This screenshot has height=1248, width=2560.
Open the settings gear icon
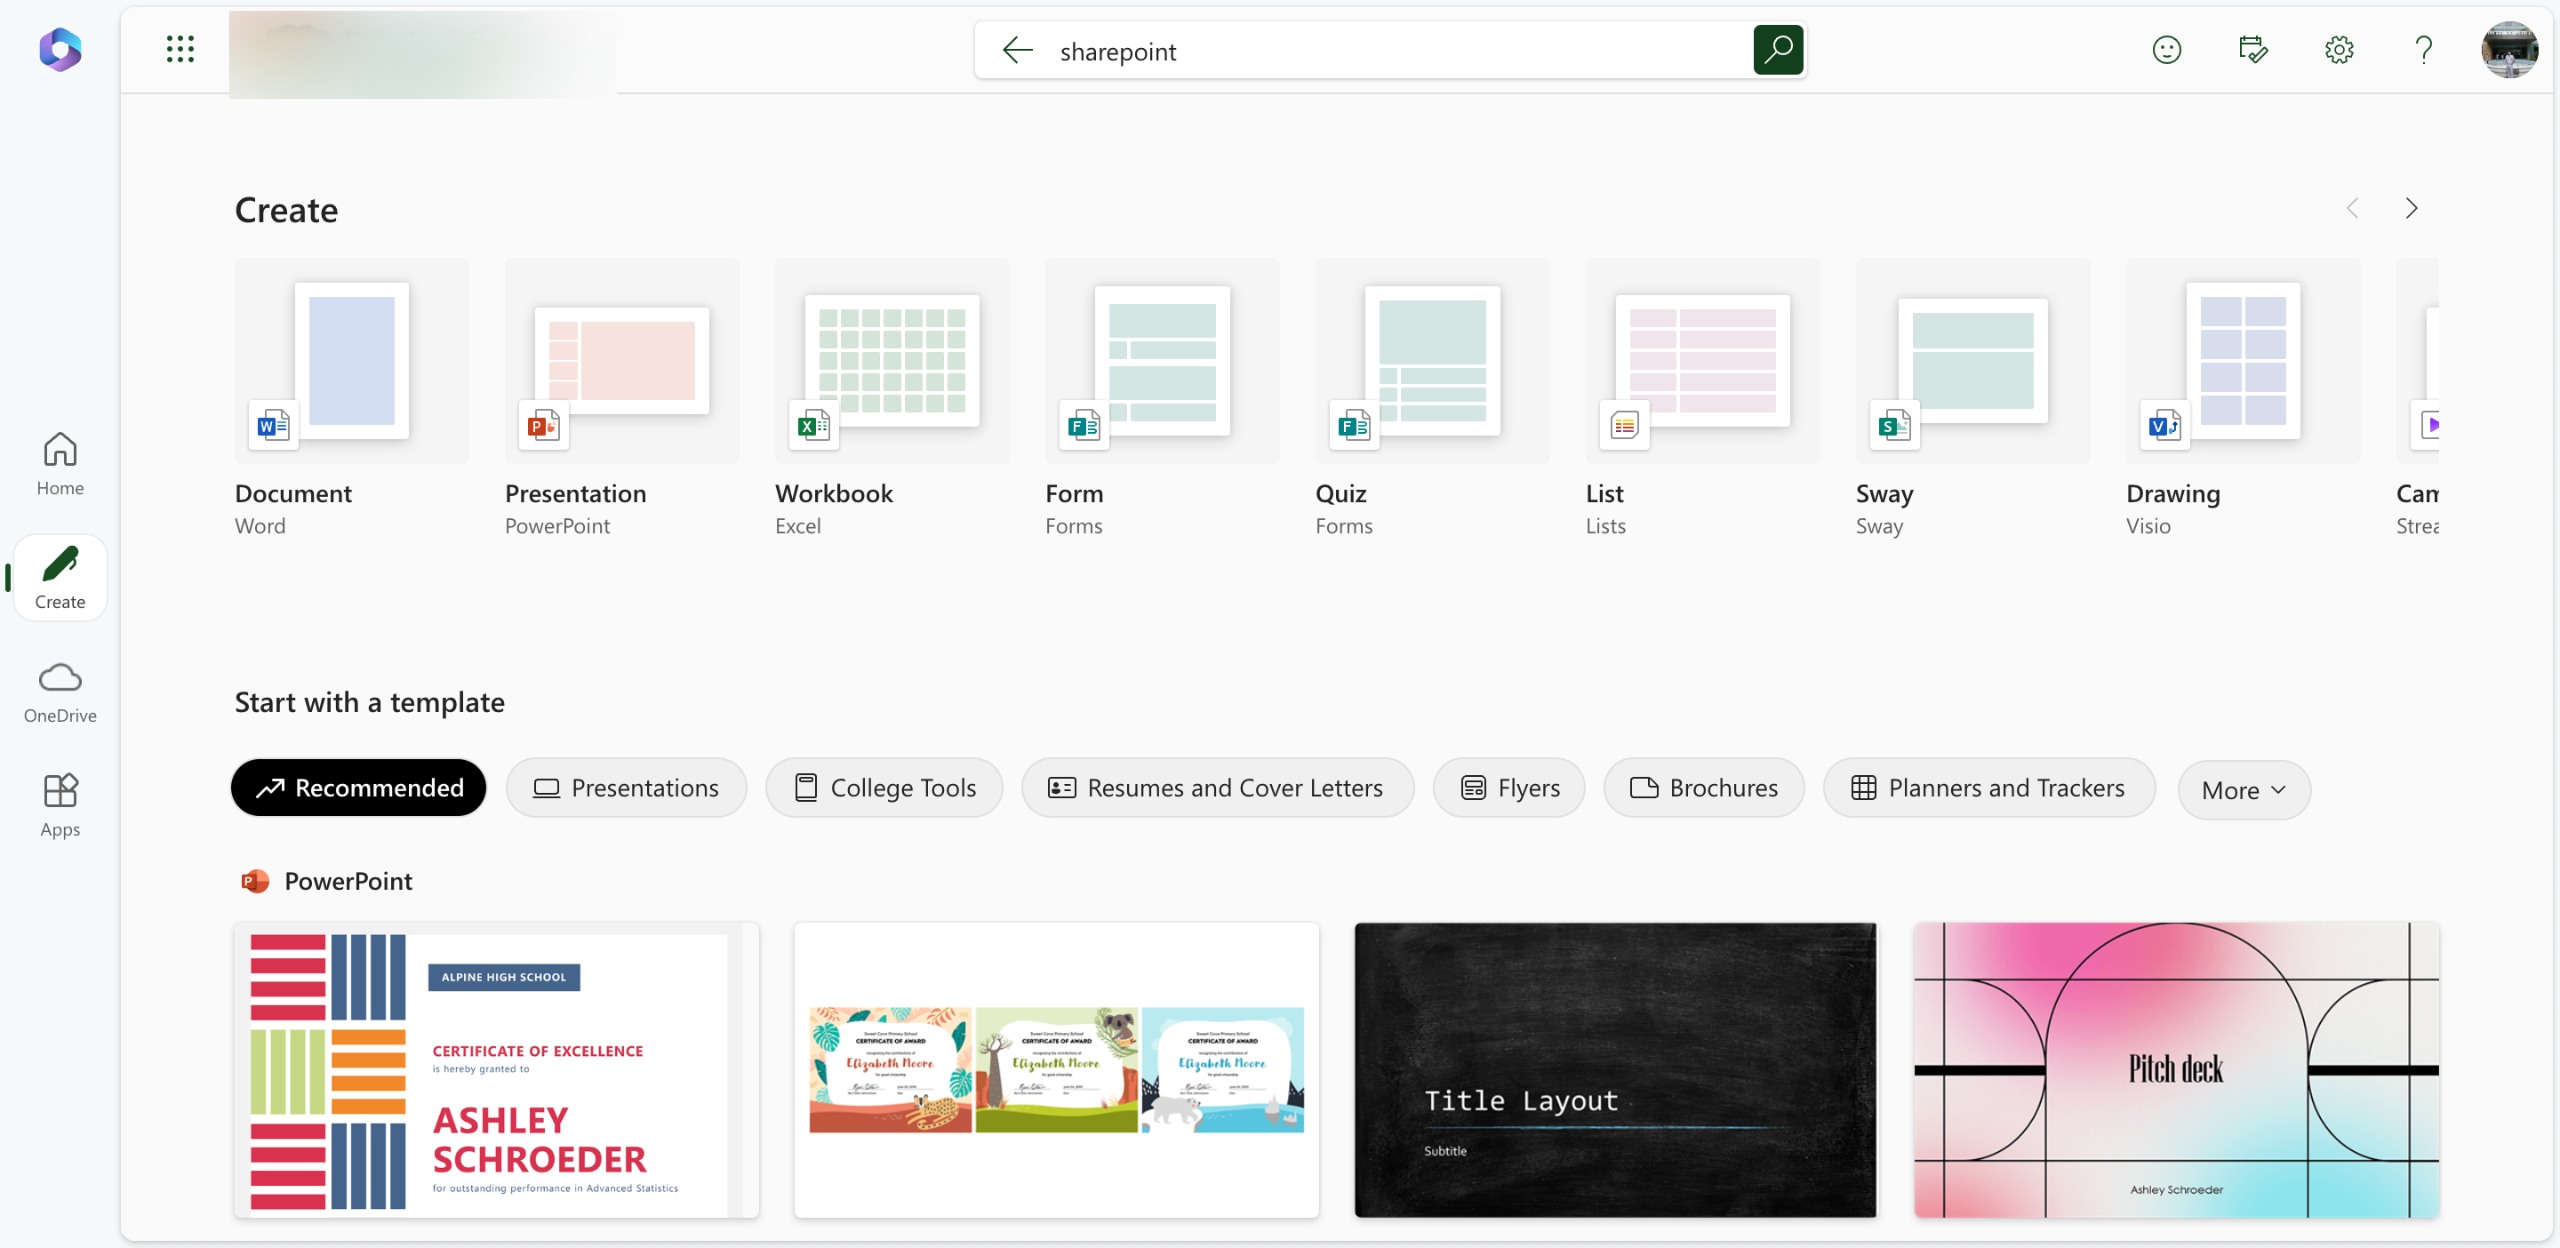2339,50
